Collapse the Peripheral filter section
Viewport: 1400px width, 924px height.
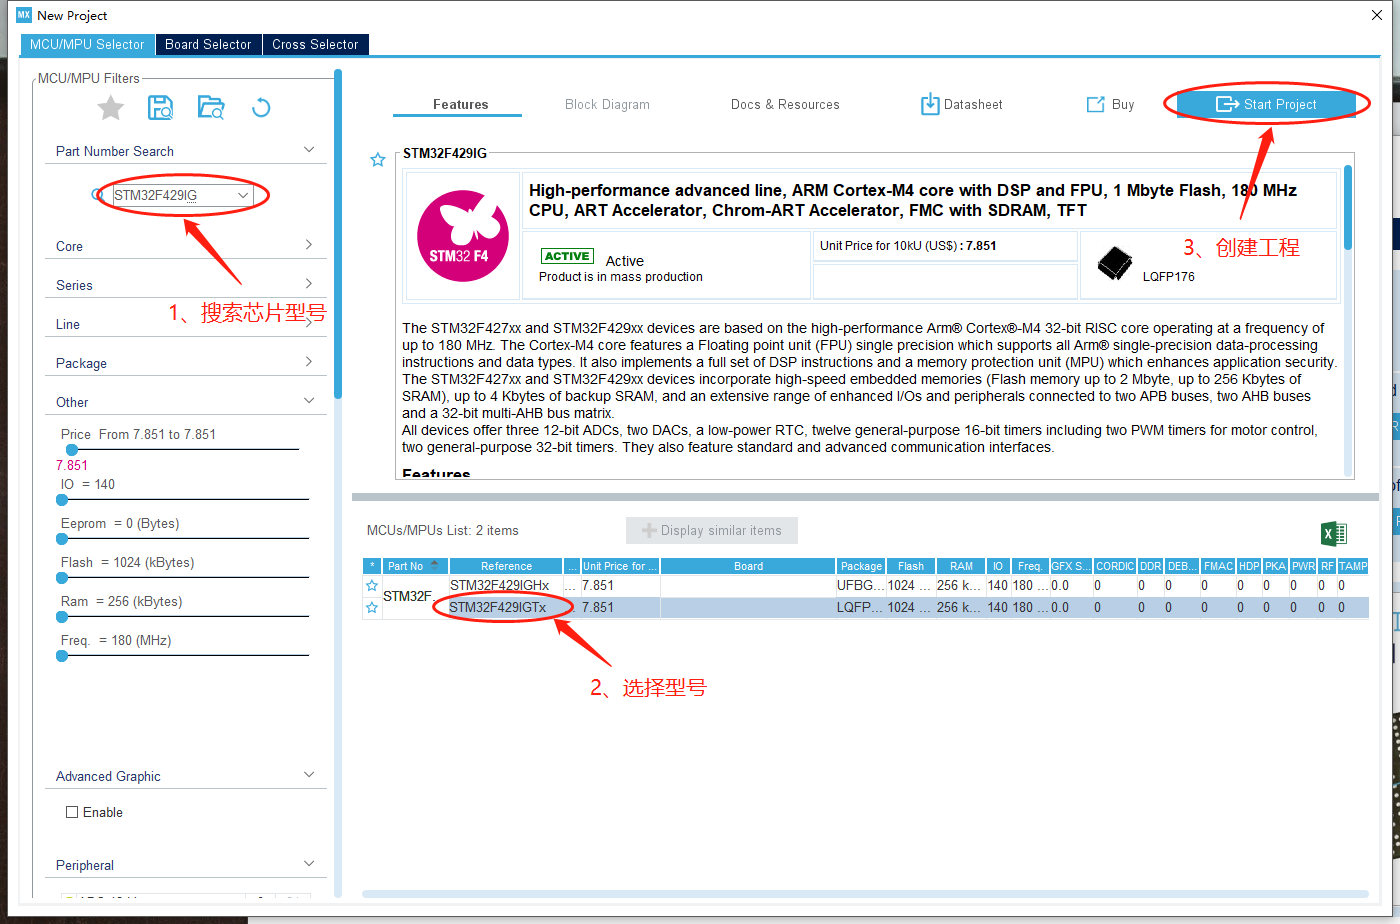(309, 864)
